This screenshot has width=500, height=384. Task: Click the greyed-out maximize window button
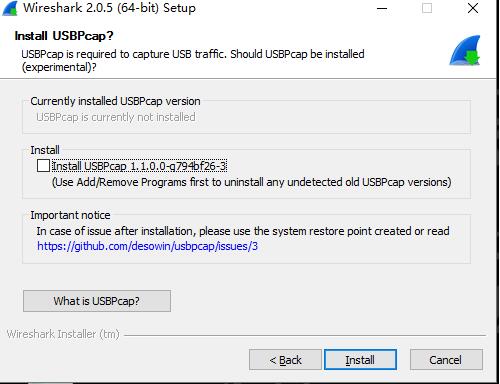point(427,8)
